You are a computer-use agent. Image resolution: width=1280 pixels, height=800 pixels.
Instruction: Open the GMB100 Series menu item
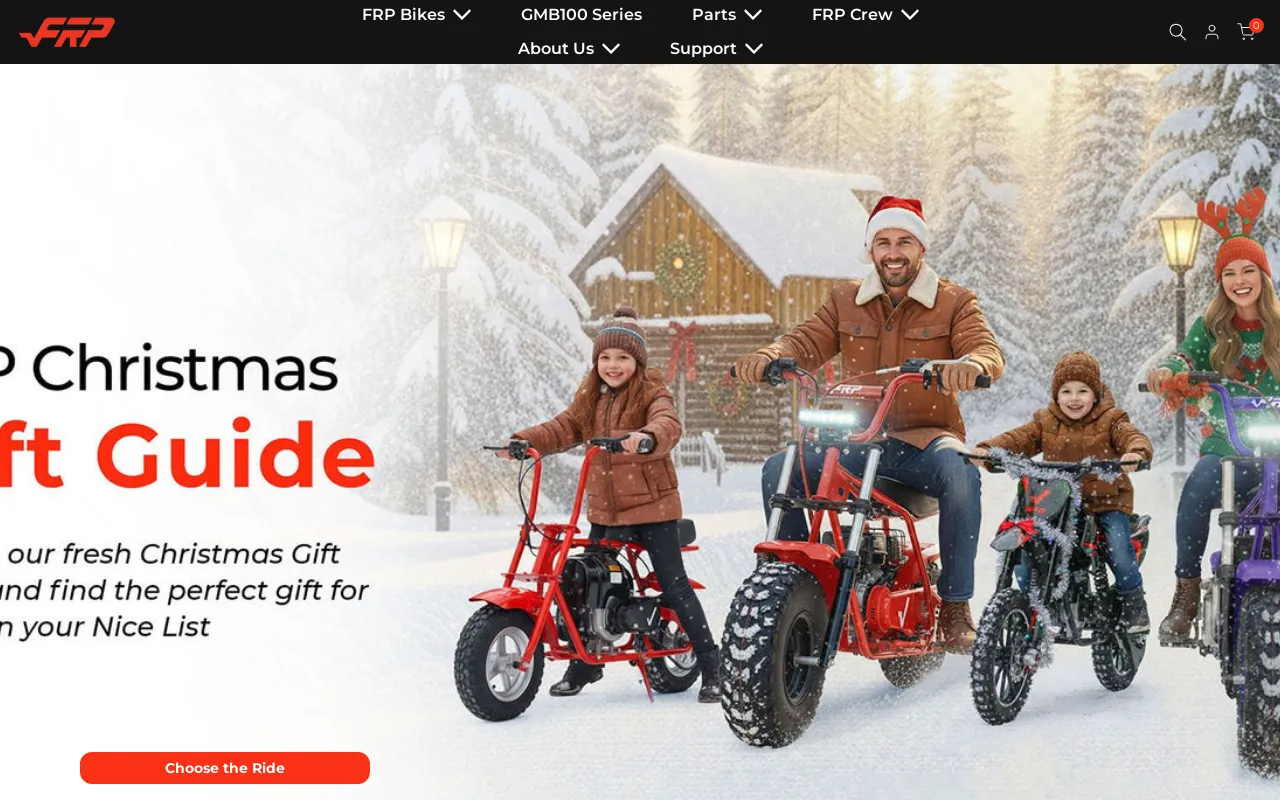581,14
